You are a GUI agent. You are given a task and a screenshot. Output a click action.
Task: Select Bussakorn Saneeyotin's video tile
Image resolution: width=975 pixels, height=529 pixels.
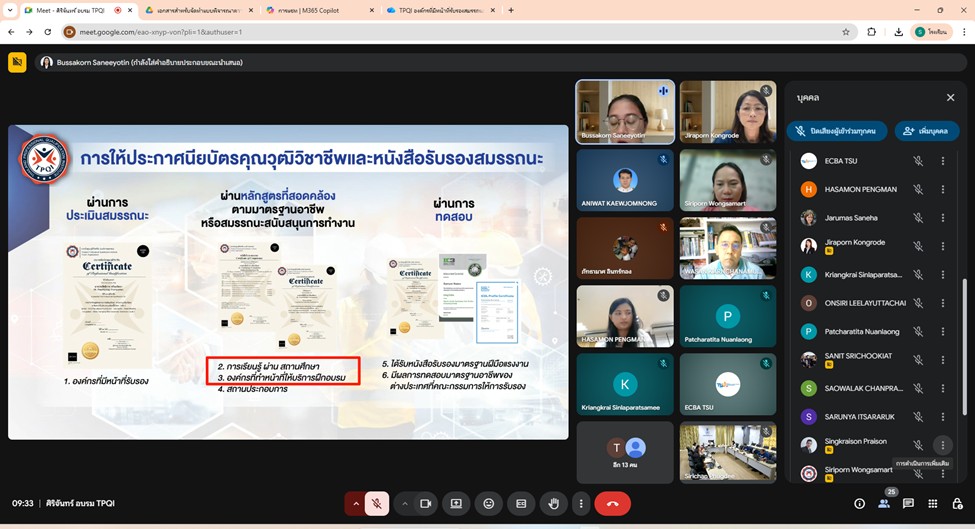coord(625,112)
